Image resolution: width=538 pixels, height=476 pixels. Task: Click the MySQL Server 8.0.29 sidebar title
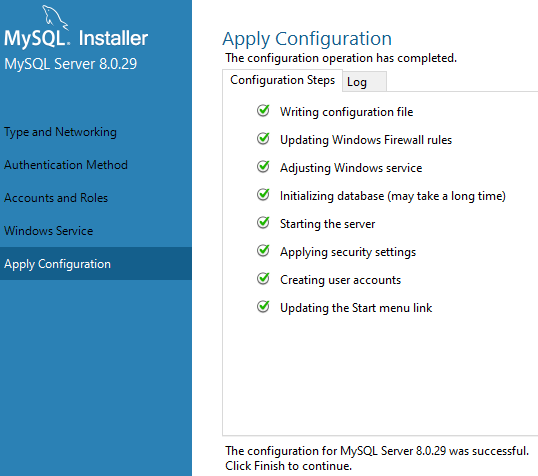coord(71,64)
